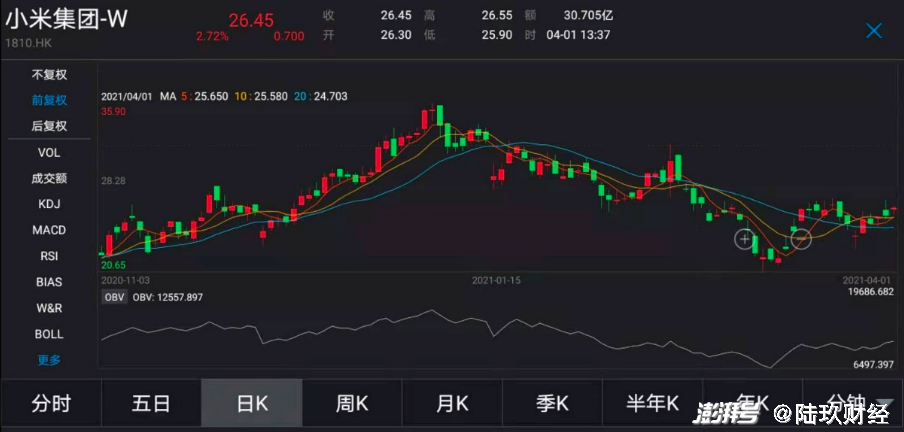The width and height of the screenshot is (904, 432).
Task: Select 不复权 price adjustment mode
Action: click(49, 75)
